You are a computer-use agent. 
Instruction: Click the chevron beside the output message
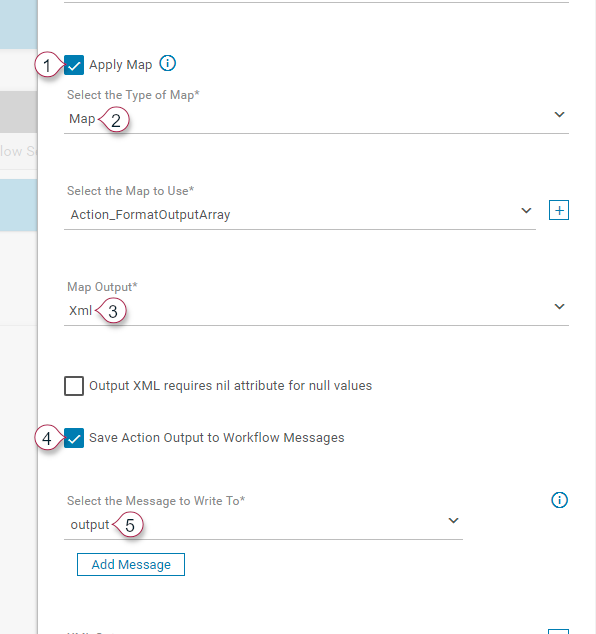(454, 520)
